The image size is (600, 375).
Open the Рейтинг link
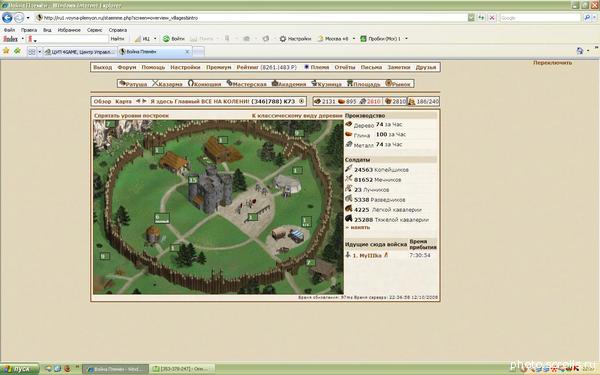248,67
